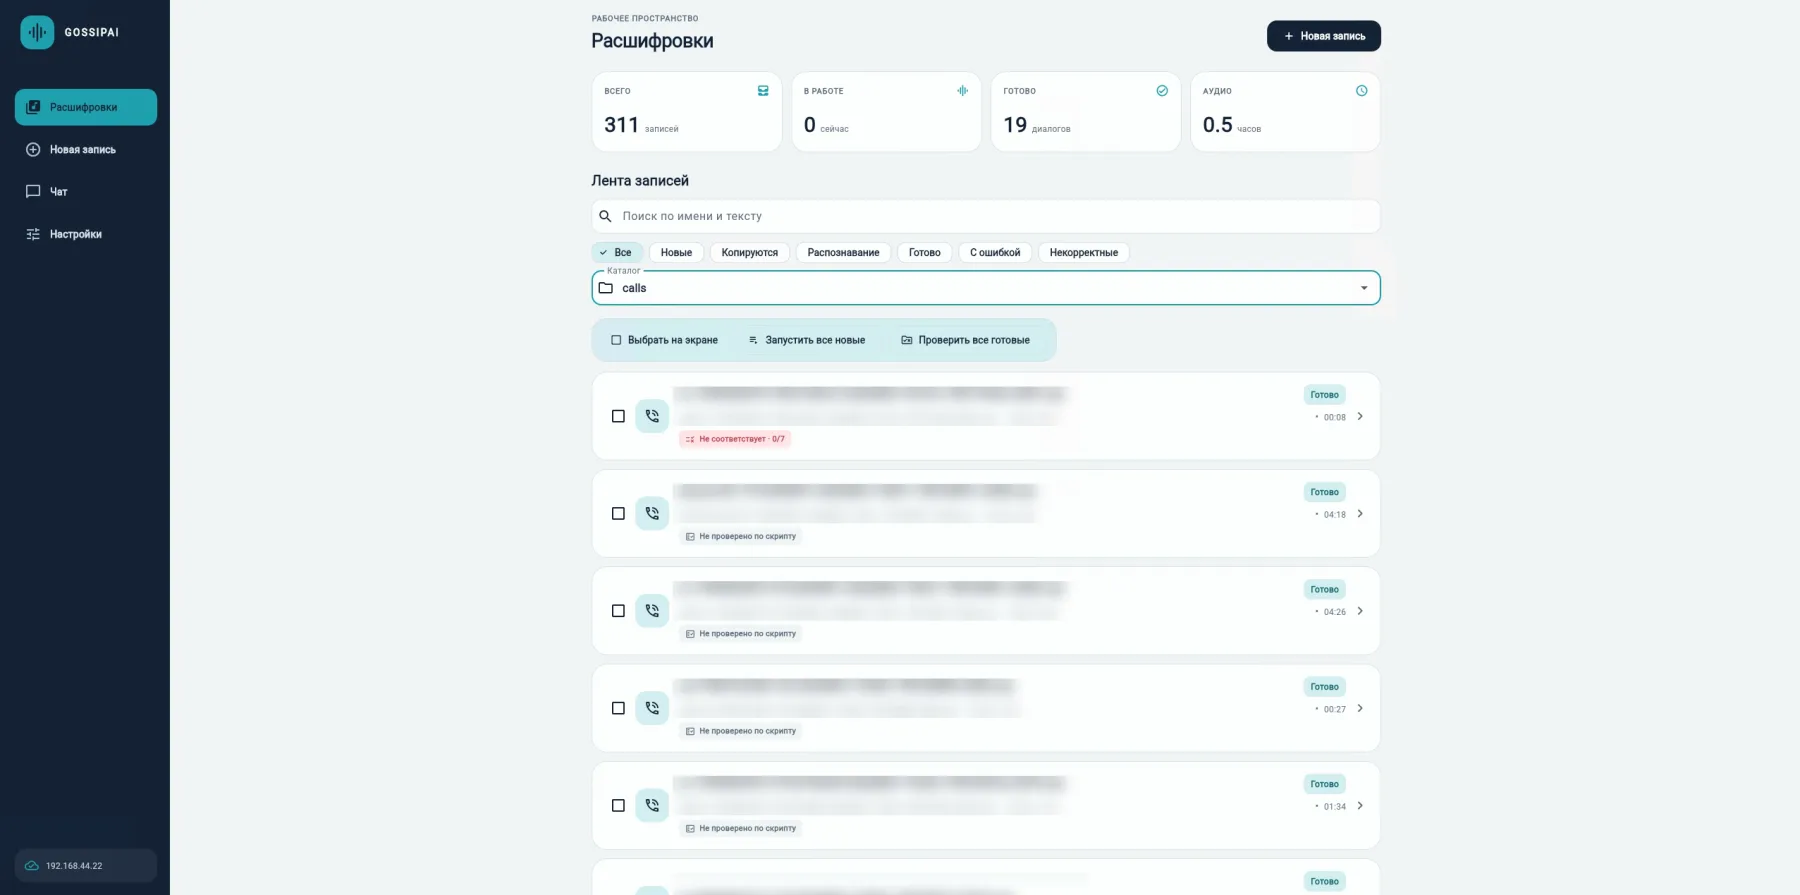
Task: Tick the checkbox of the 01:34 record
Action: [x=618, y=805]
